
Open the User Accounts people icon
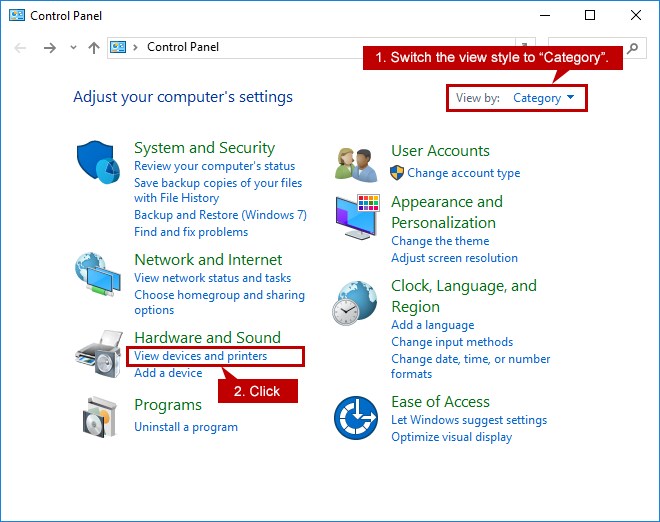[x=357, y=165]
